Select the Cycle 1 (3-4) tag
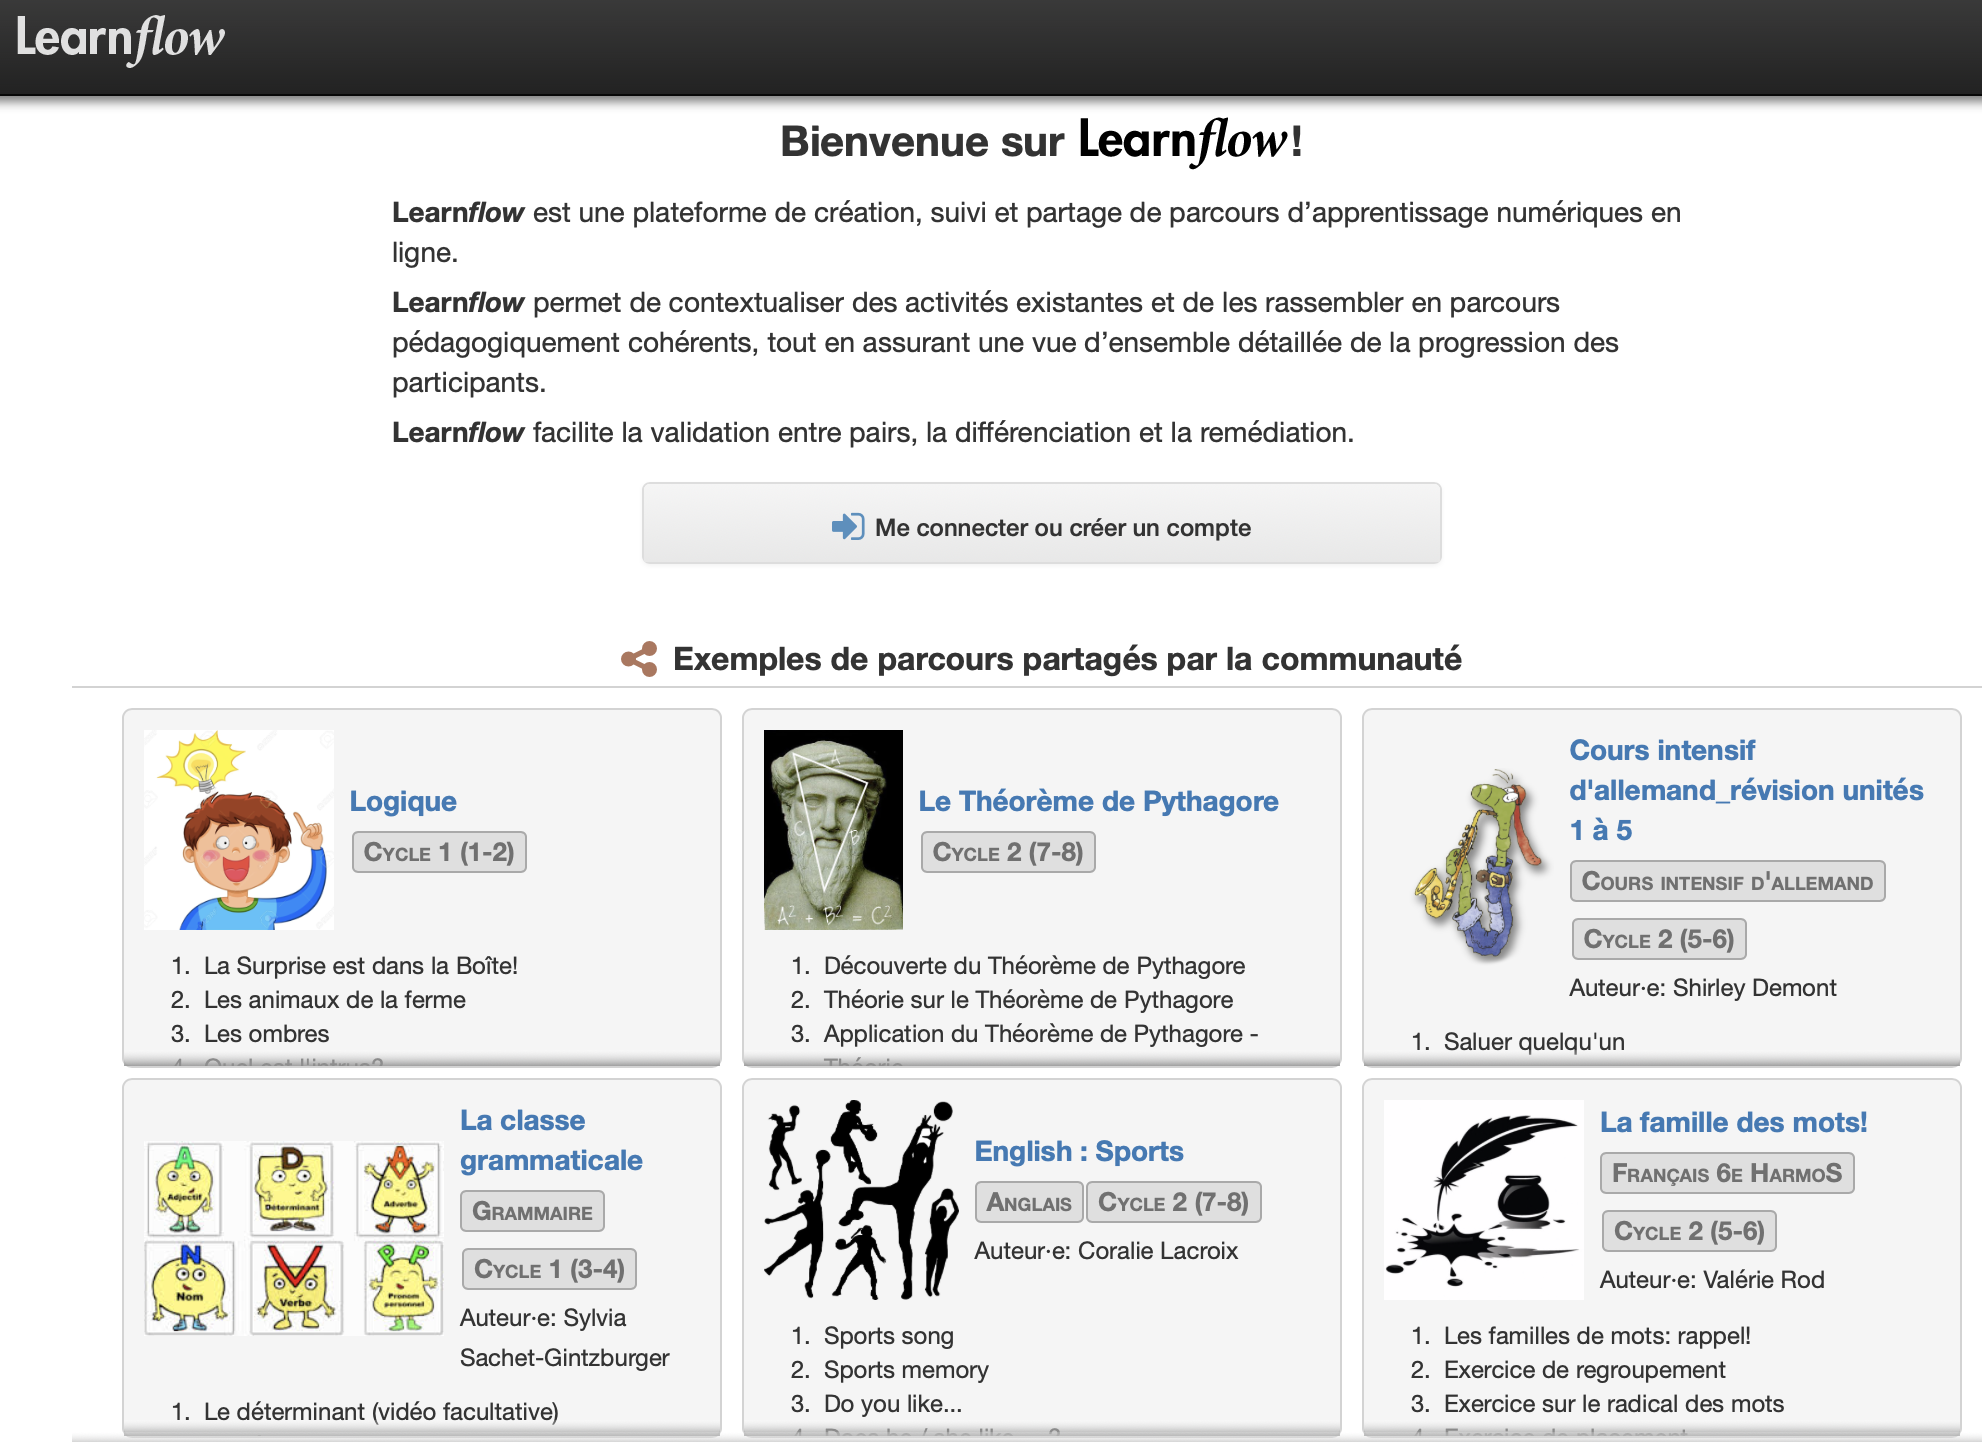1982x1442 pixels. tap(549, 1269)
